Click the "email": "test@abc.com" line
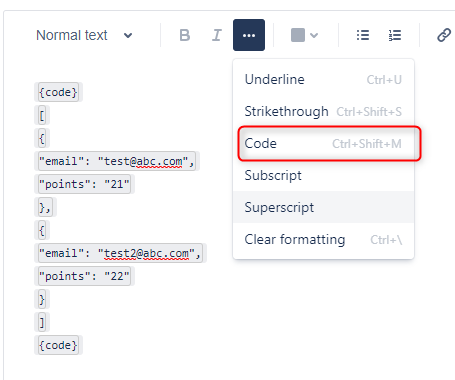This screenshot has height=380, width=455. click(x=117, y=161)
